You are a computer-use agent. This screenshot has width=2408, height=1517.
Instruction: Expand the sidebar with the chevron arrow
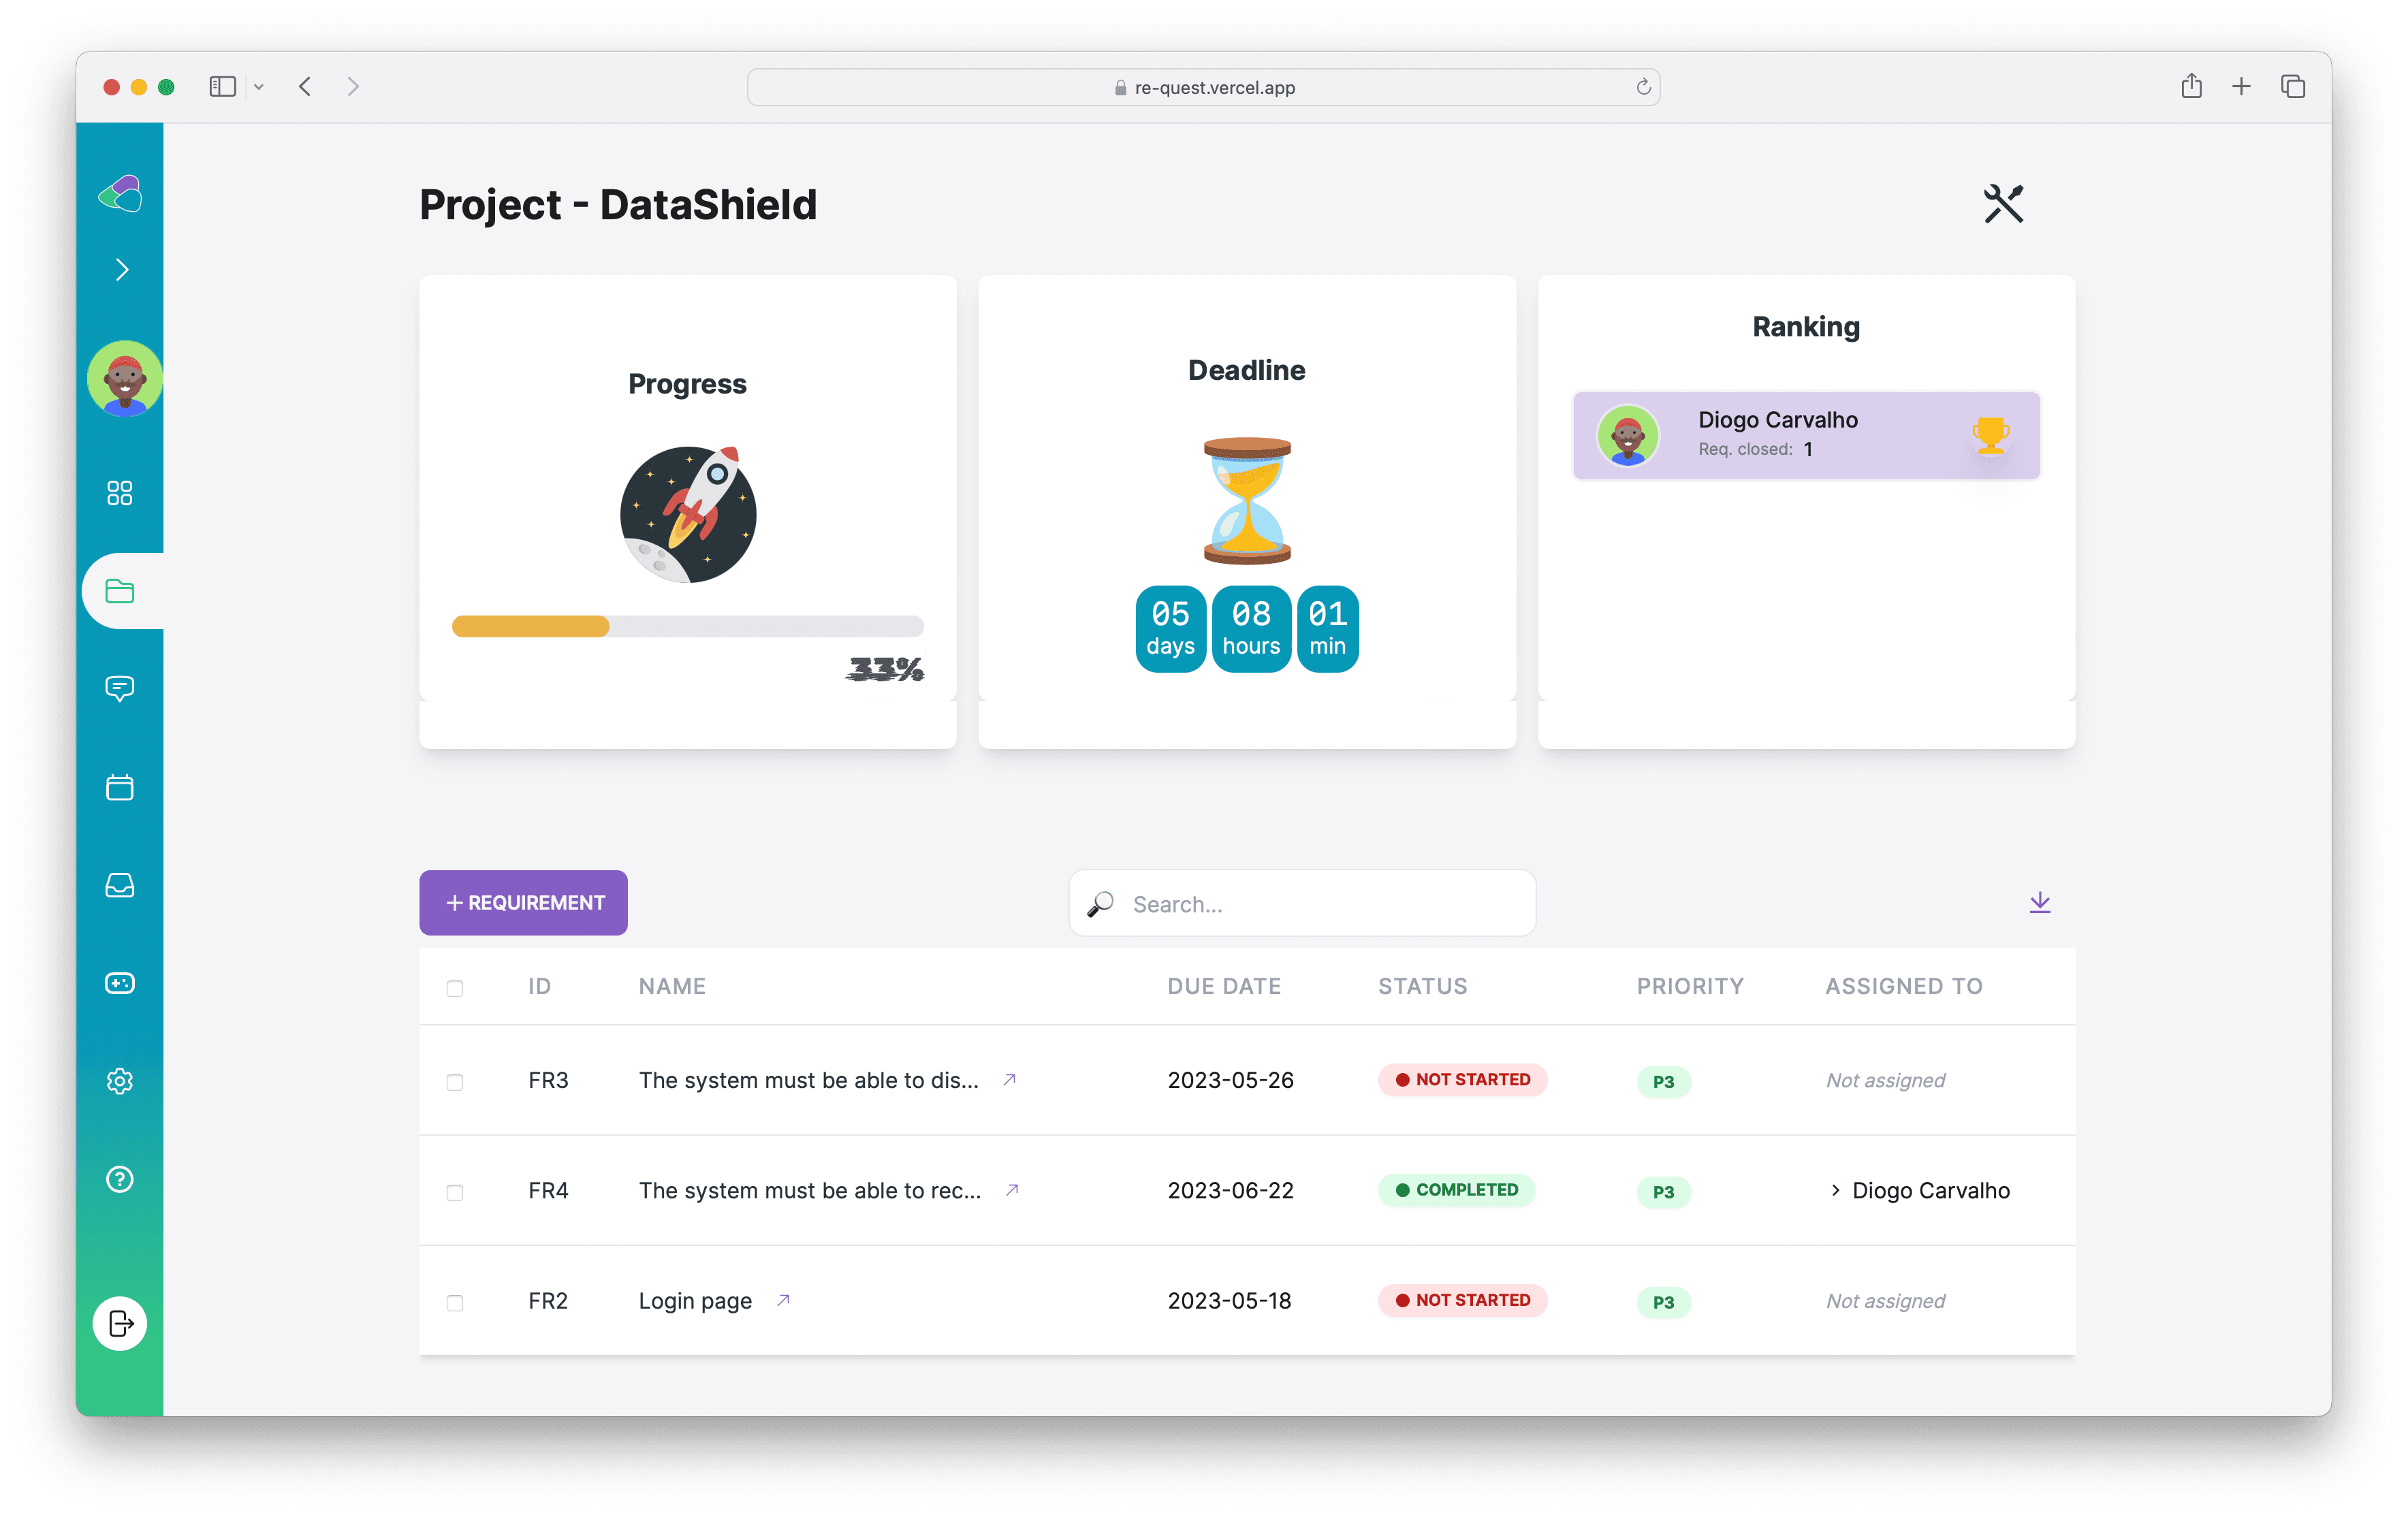(x=122, y=270)
